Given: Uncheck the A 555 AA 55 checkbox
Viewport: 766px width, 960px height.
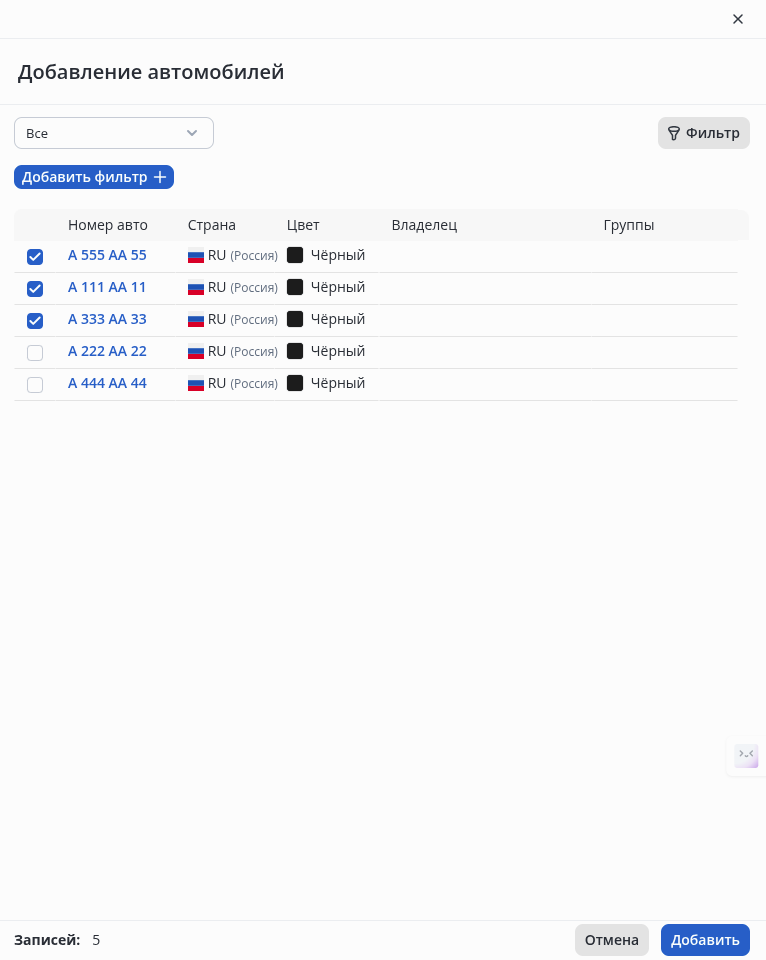Looking at the screenshot, I should [x=35, y=256].
